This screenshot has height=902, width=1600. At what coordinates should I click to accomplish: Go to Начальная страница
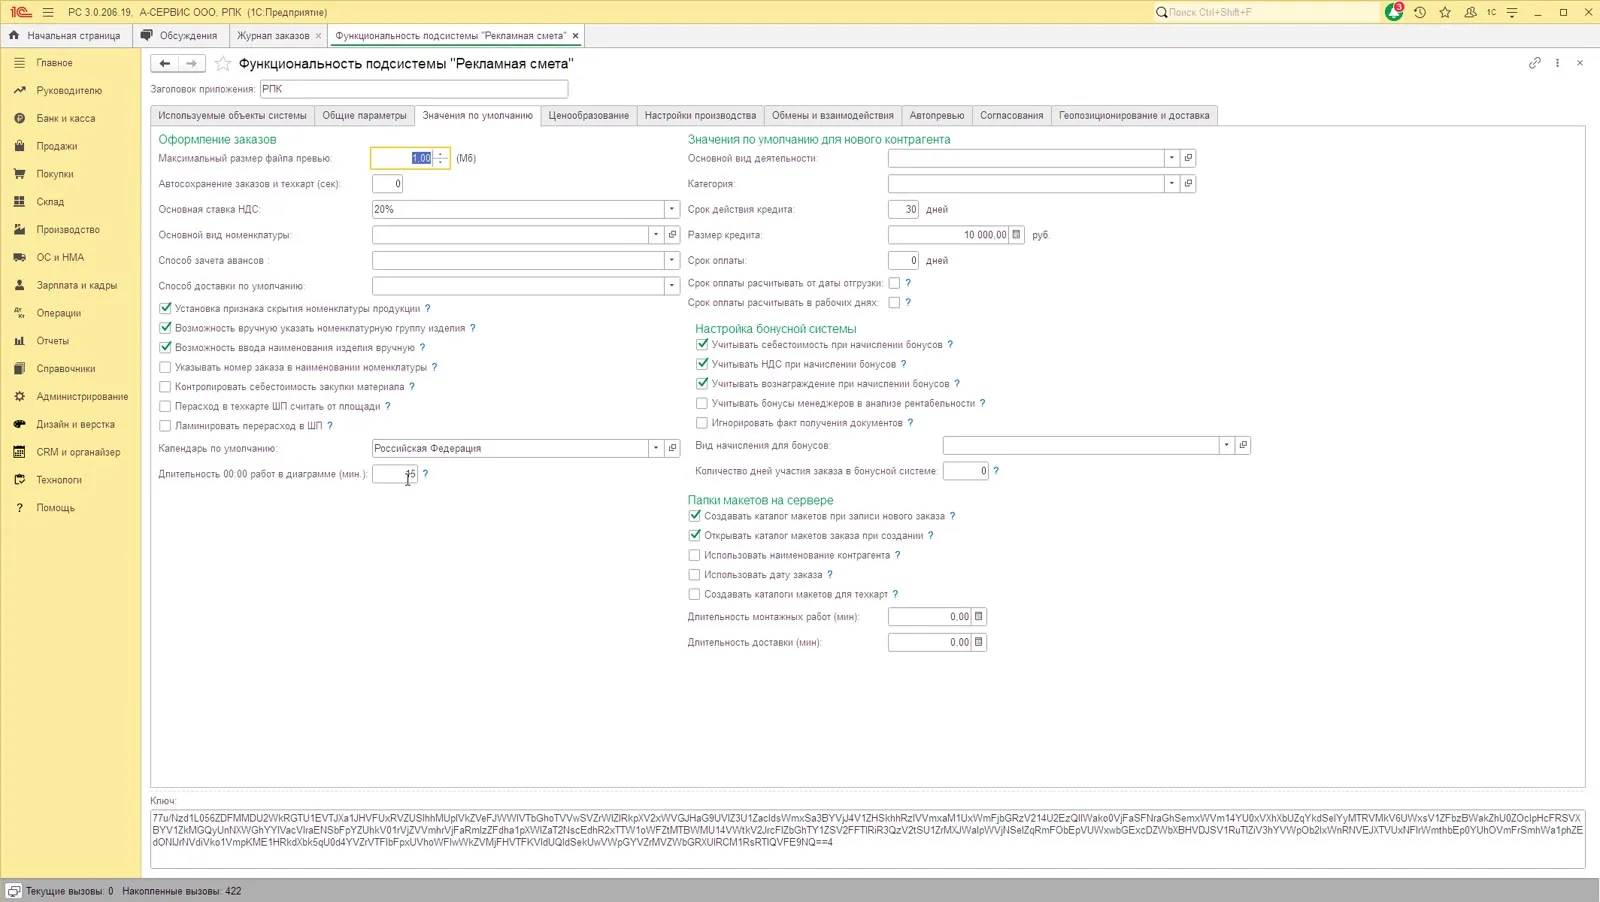[66, 36]
